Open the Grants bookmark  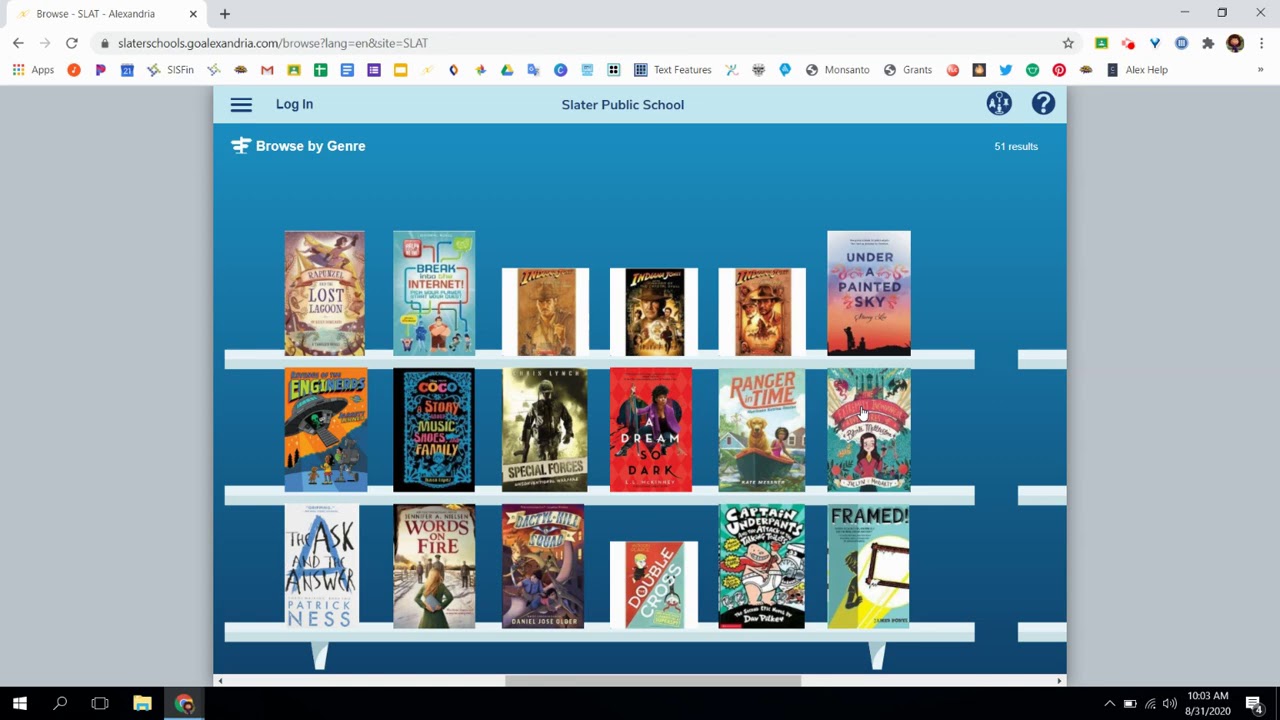[907, 70]
